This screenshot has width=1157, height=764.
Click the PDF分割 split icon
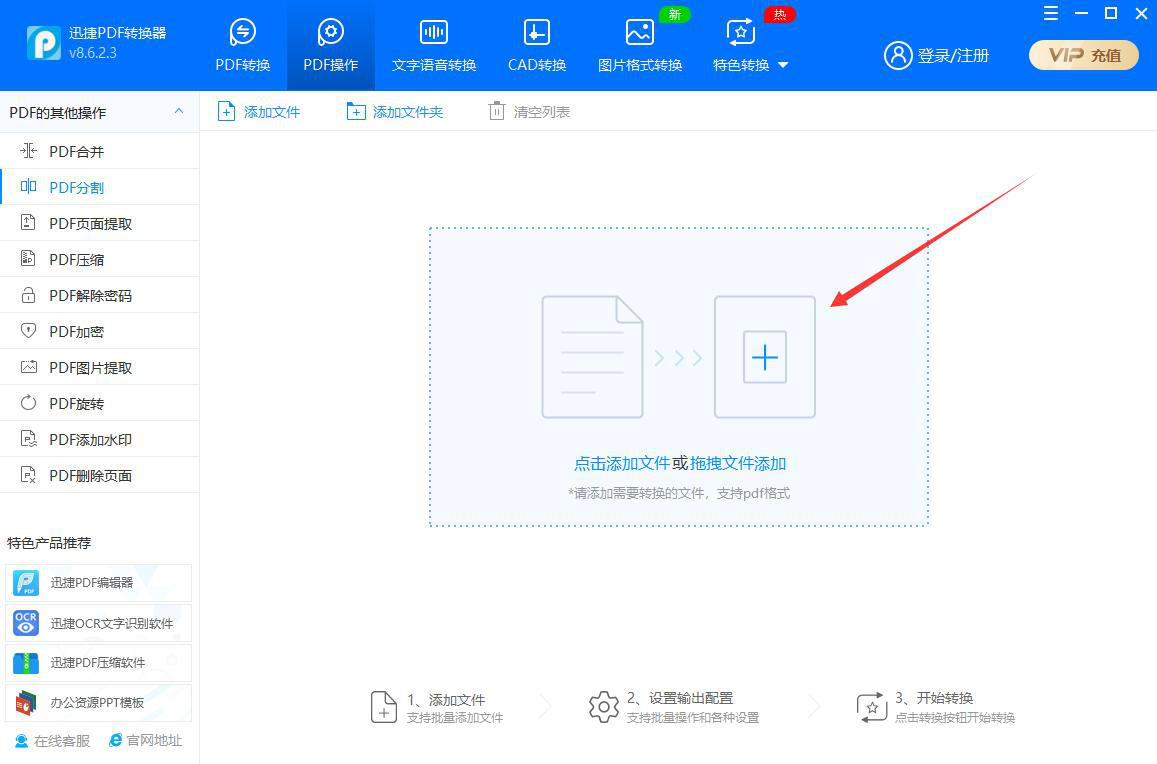pos(28,186)
